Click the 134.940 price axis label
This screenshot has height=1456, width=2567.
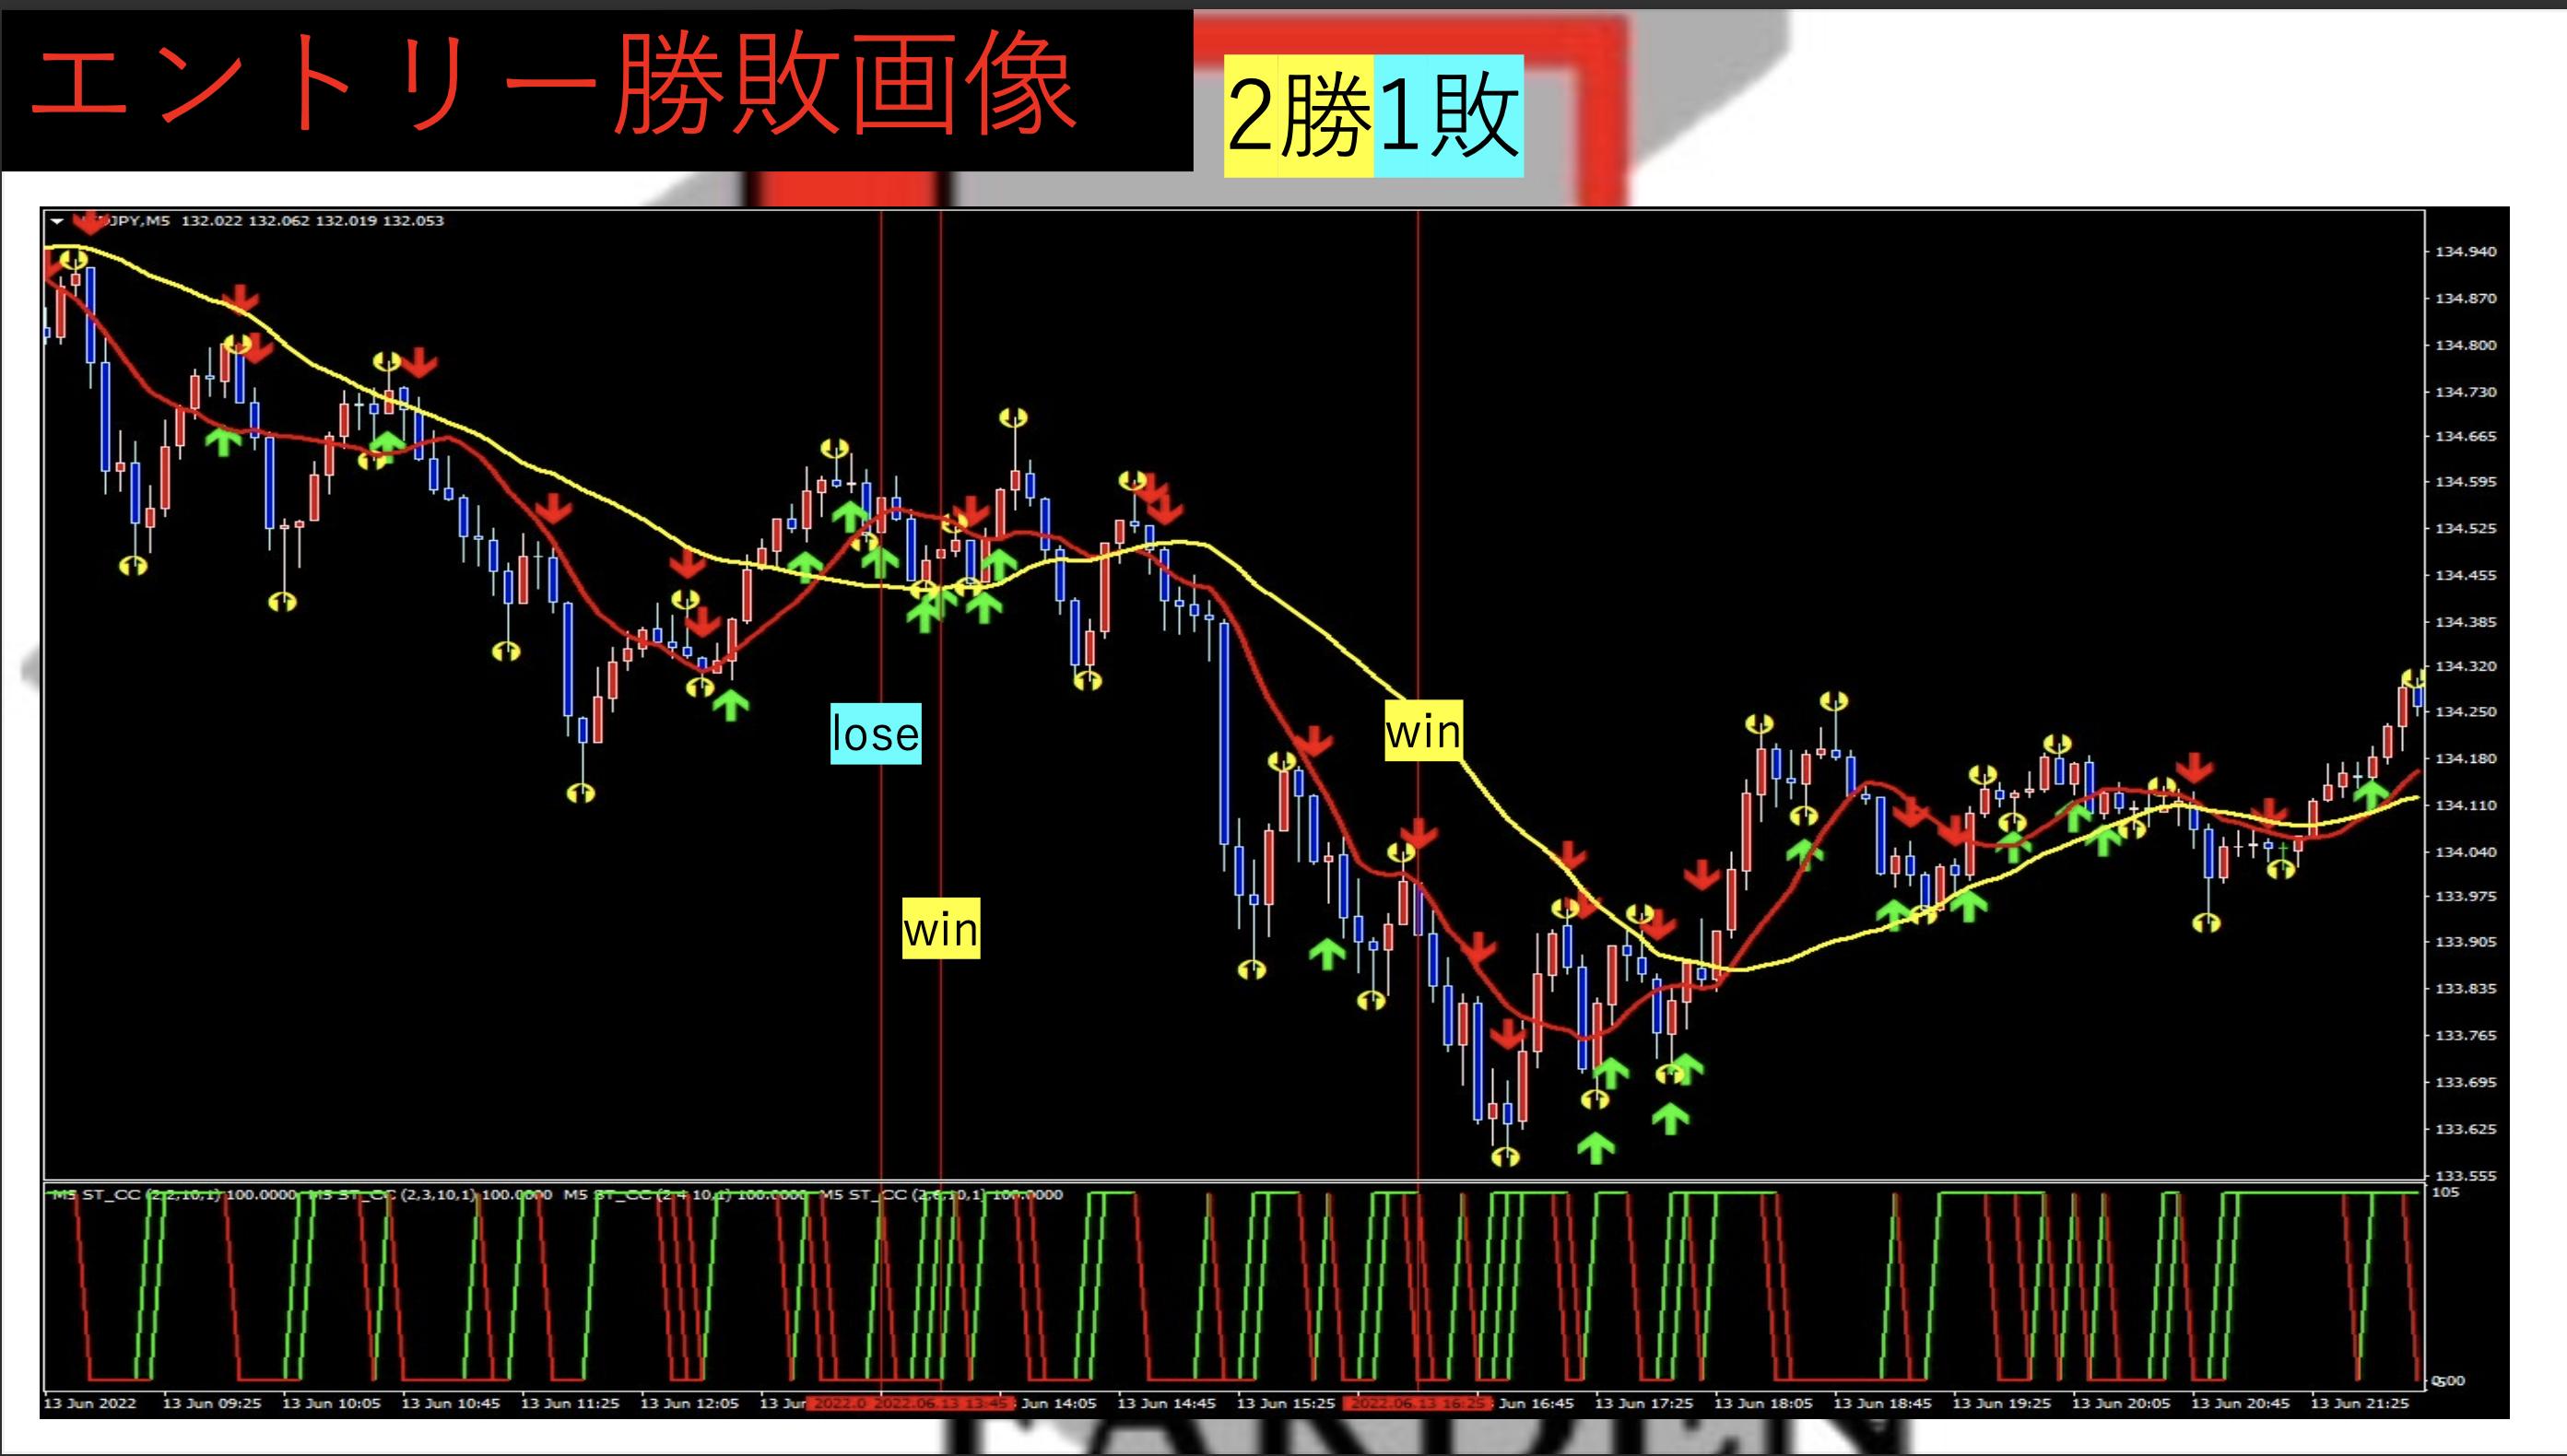click(2465, 252)
